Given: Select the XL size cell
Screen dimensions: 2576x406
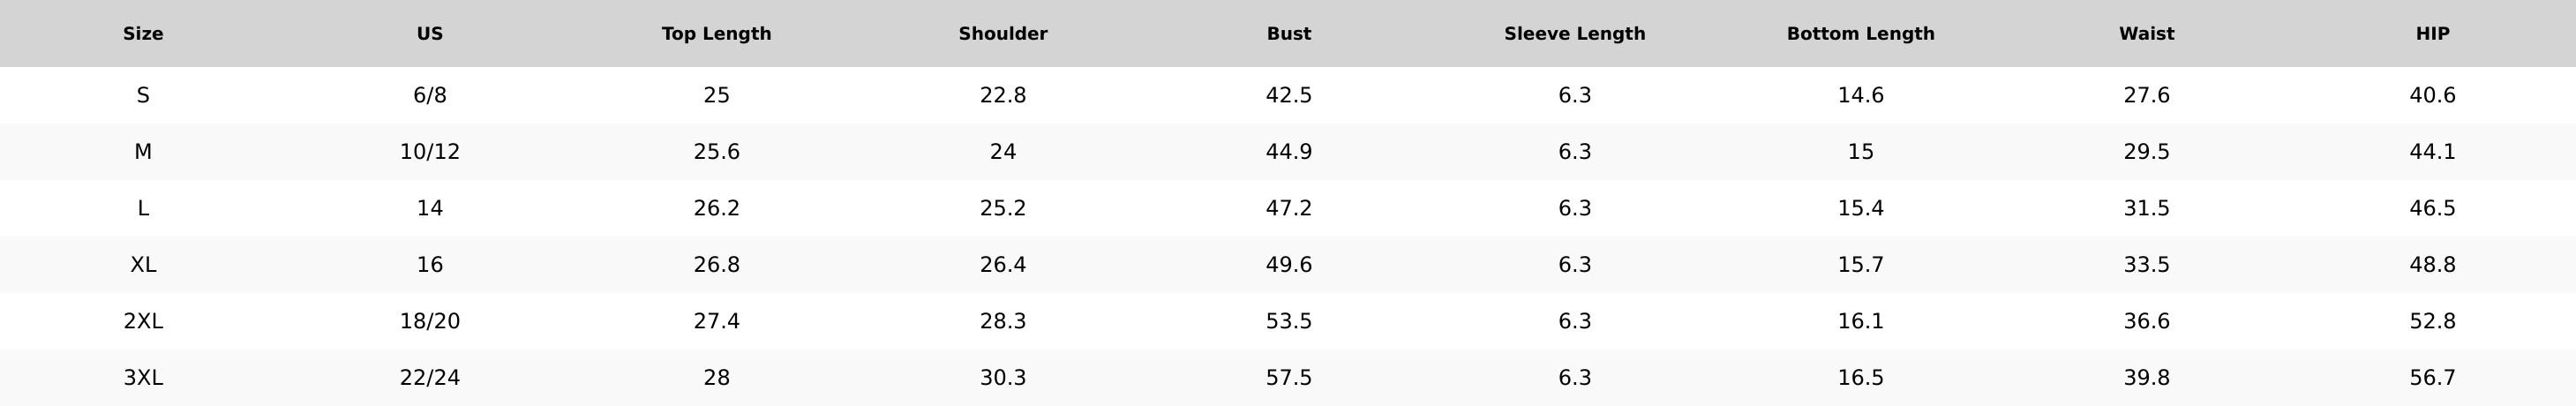Looking at the screenshot, I should 143,265.
